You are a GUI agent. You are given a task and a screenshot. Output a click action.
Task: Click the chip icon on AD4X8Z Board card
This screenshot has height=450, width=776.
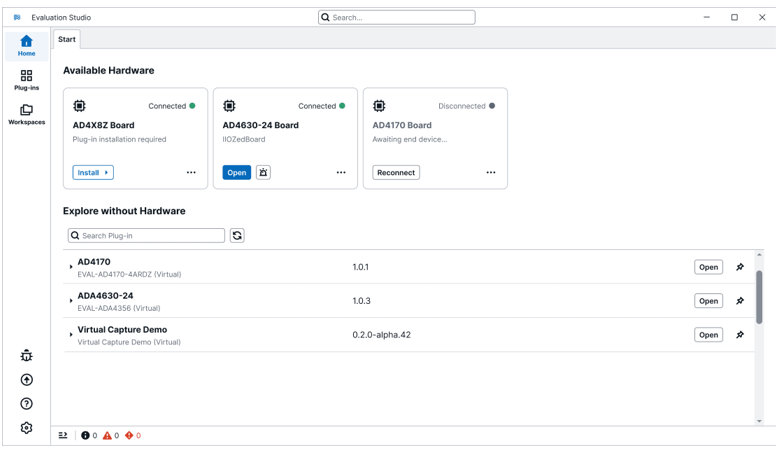[x=79, y=105]
